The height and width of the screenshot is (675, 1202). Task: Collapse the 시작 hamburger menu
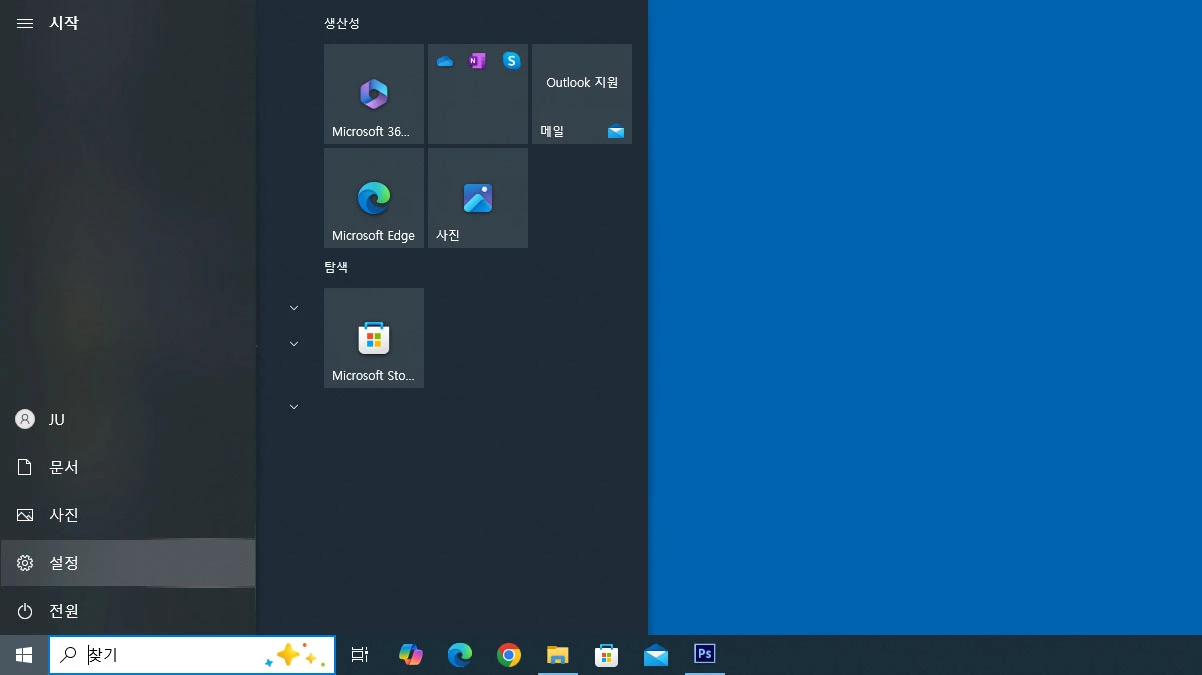click(x=25, y=23)
